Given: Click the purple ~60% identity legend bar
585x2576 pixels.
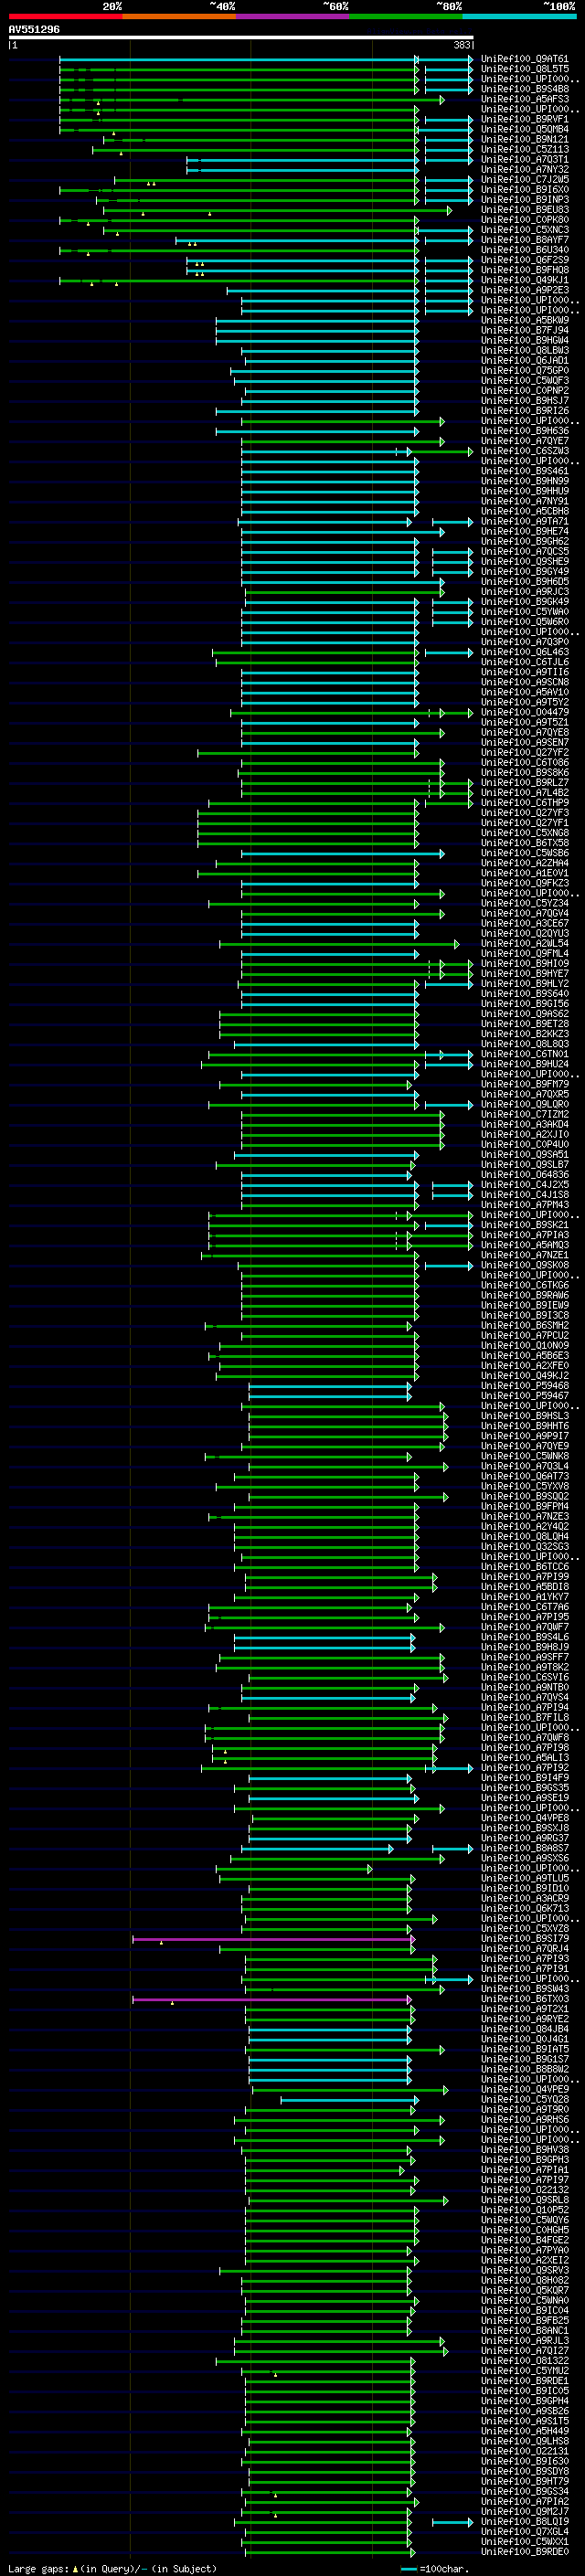Looking at the screenshot, I should pyautogui.click(x=293, y=16).
